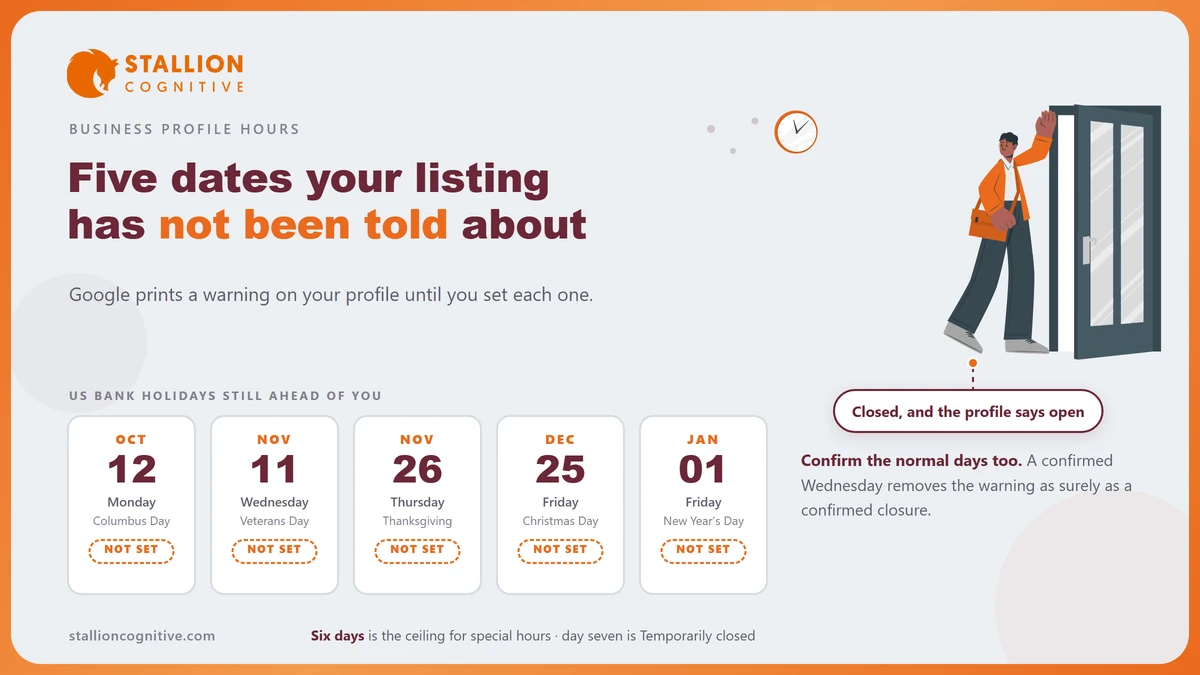Click the 'Six days' bold footer text

pyautogui.click(x=337, y=636)
